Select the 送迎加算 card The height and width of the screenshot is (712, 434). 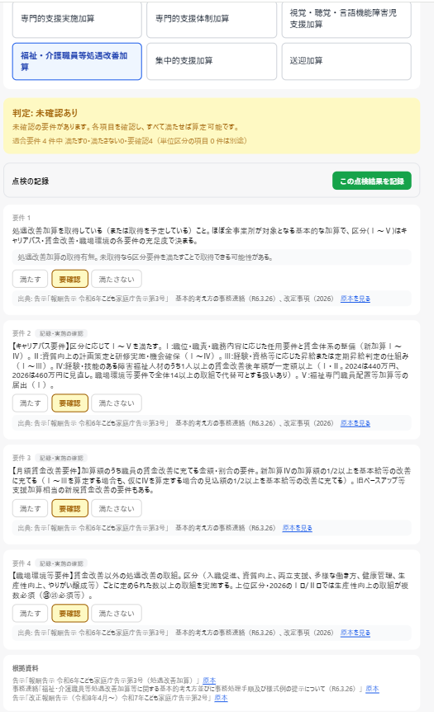(346, 61)
